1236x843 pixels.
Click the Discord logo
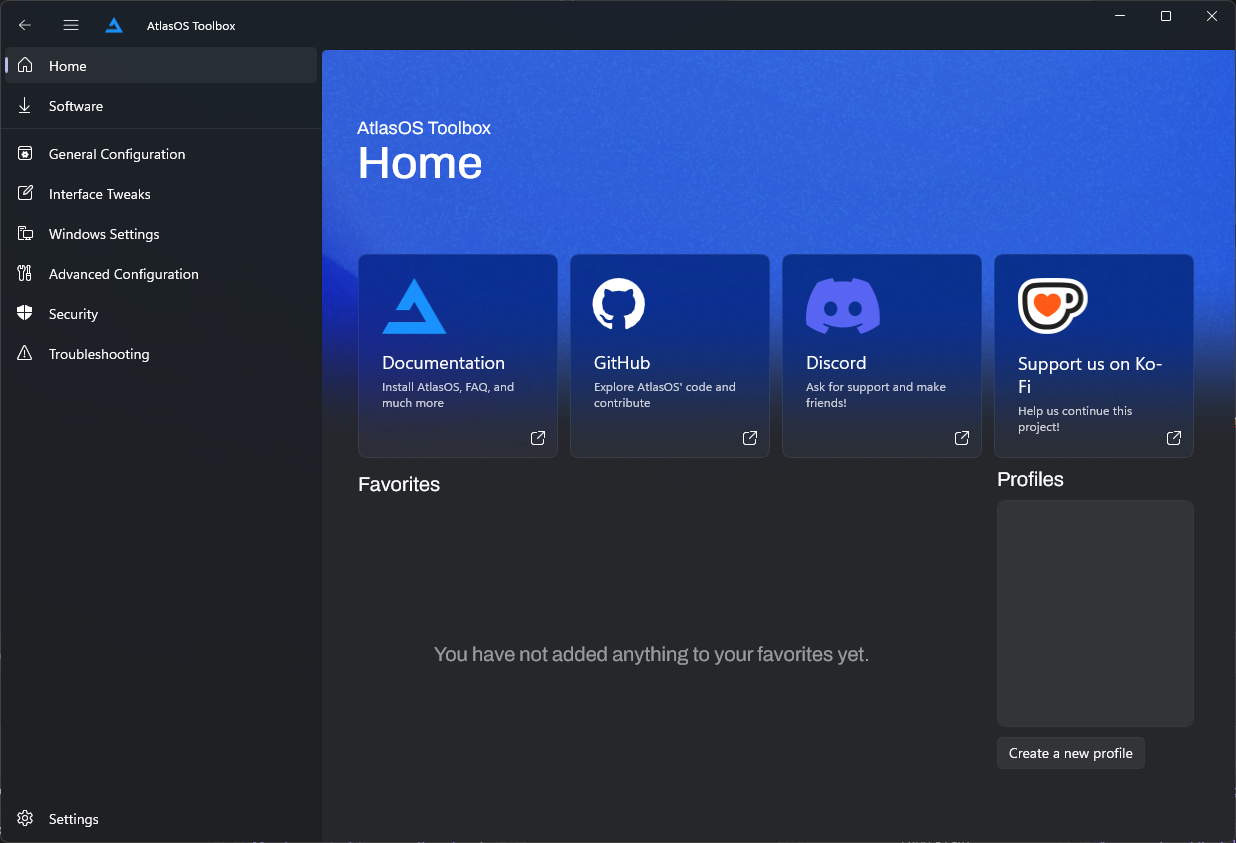pos(843,306)
